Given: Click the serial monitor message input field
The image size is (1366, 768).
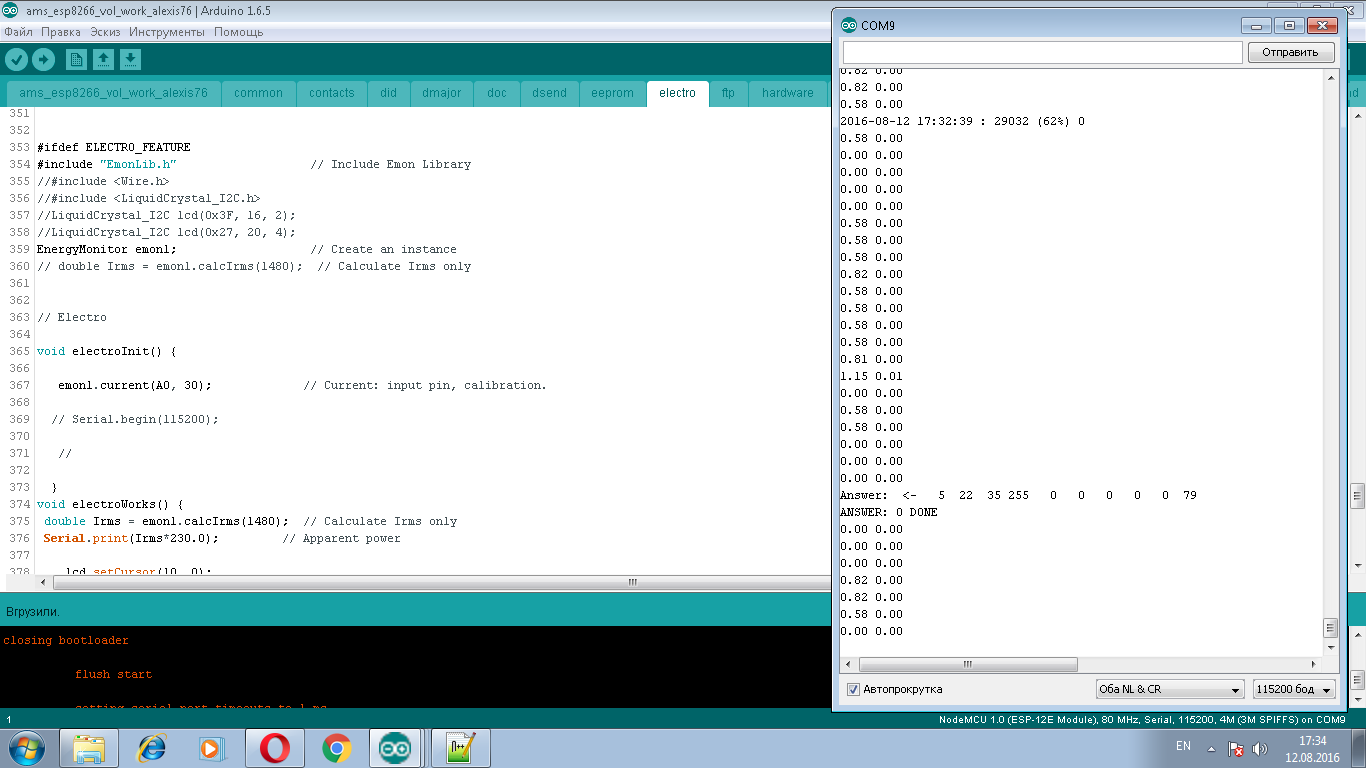Looking at the screenshot, I should click(x=1042, y=52).
